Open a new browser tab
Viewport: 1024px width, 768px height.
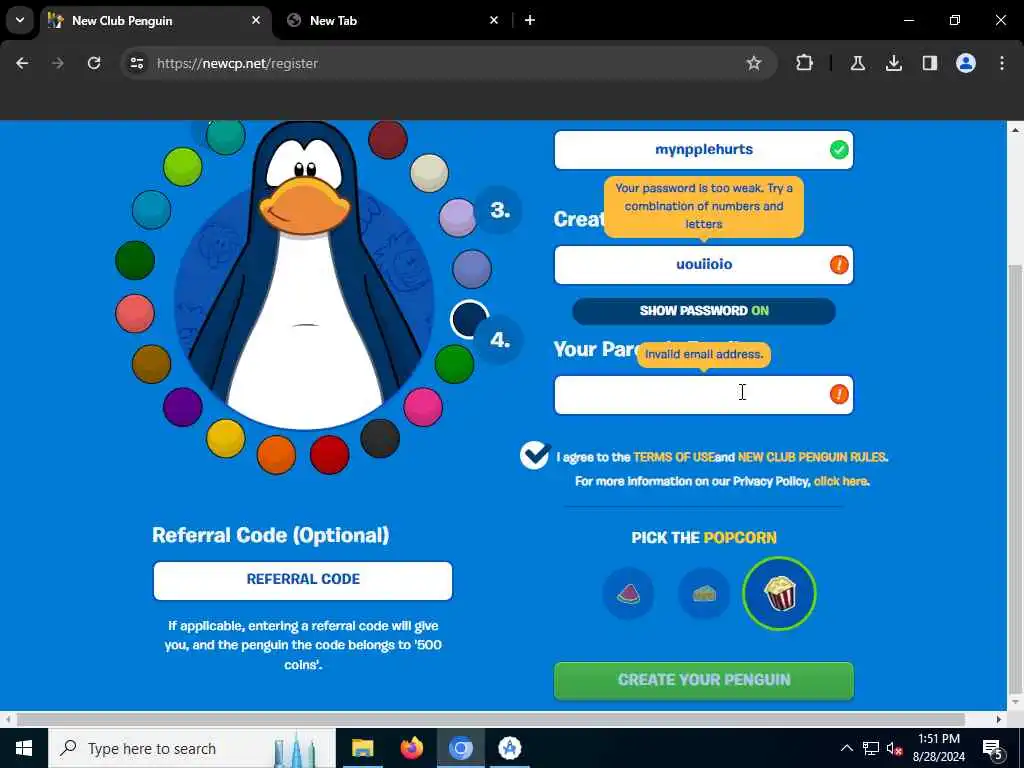click(530, 20)
